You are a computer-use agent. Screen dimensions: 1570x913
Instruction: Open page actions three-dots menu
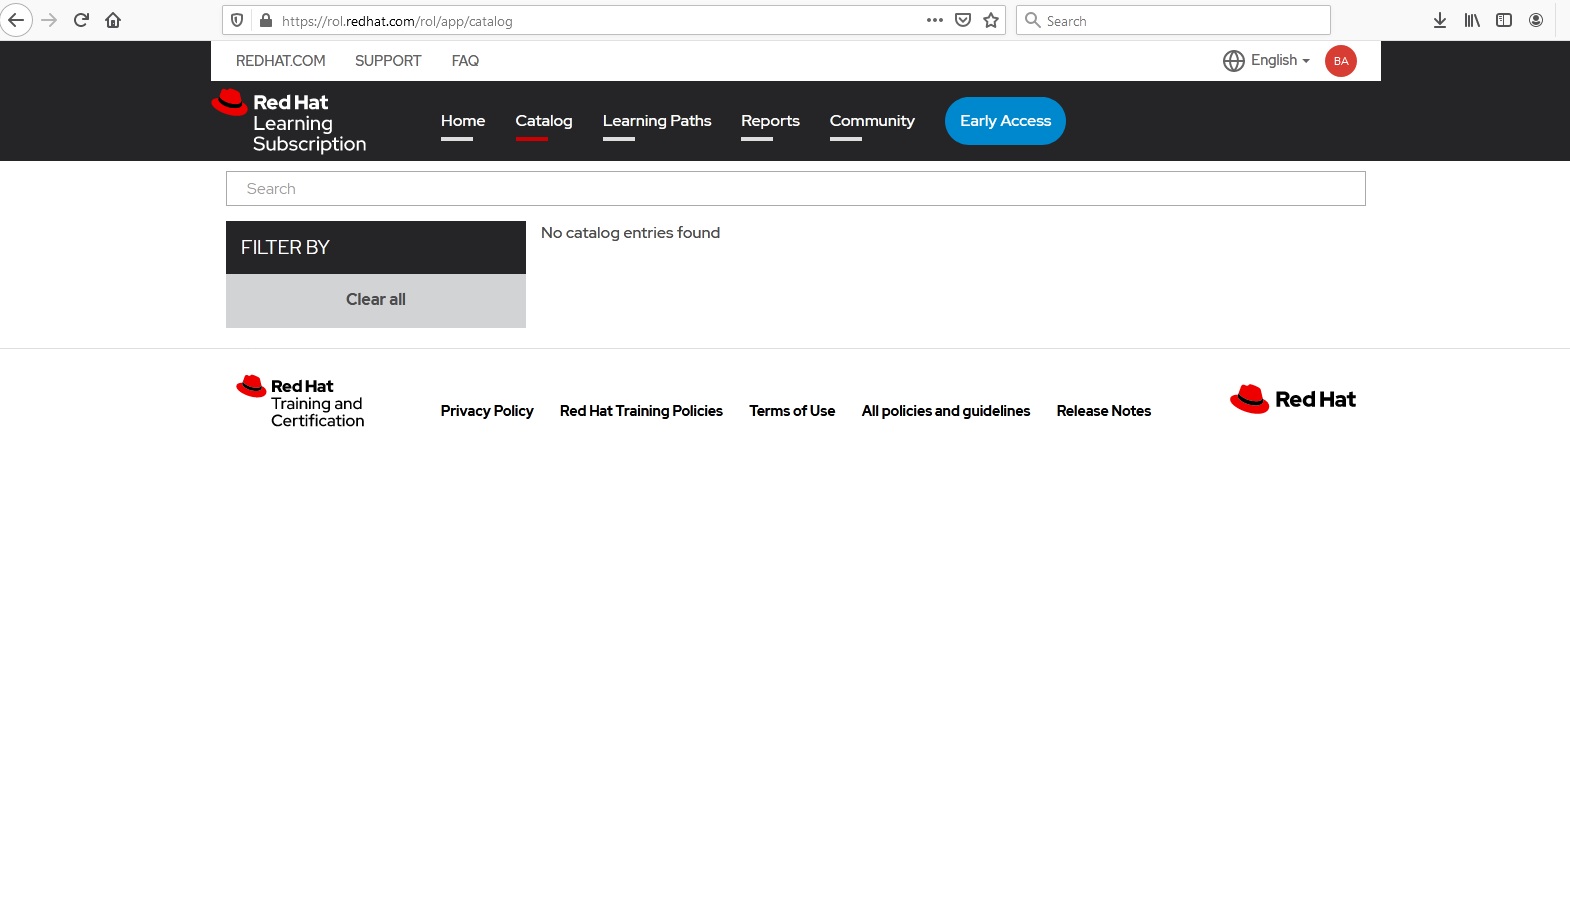coord(935,20)
